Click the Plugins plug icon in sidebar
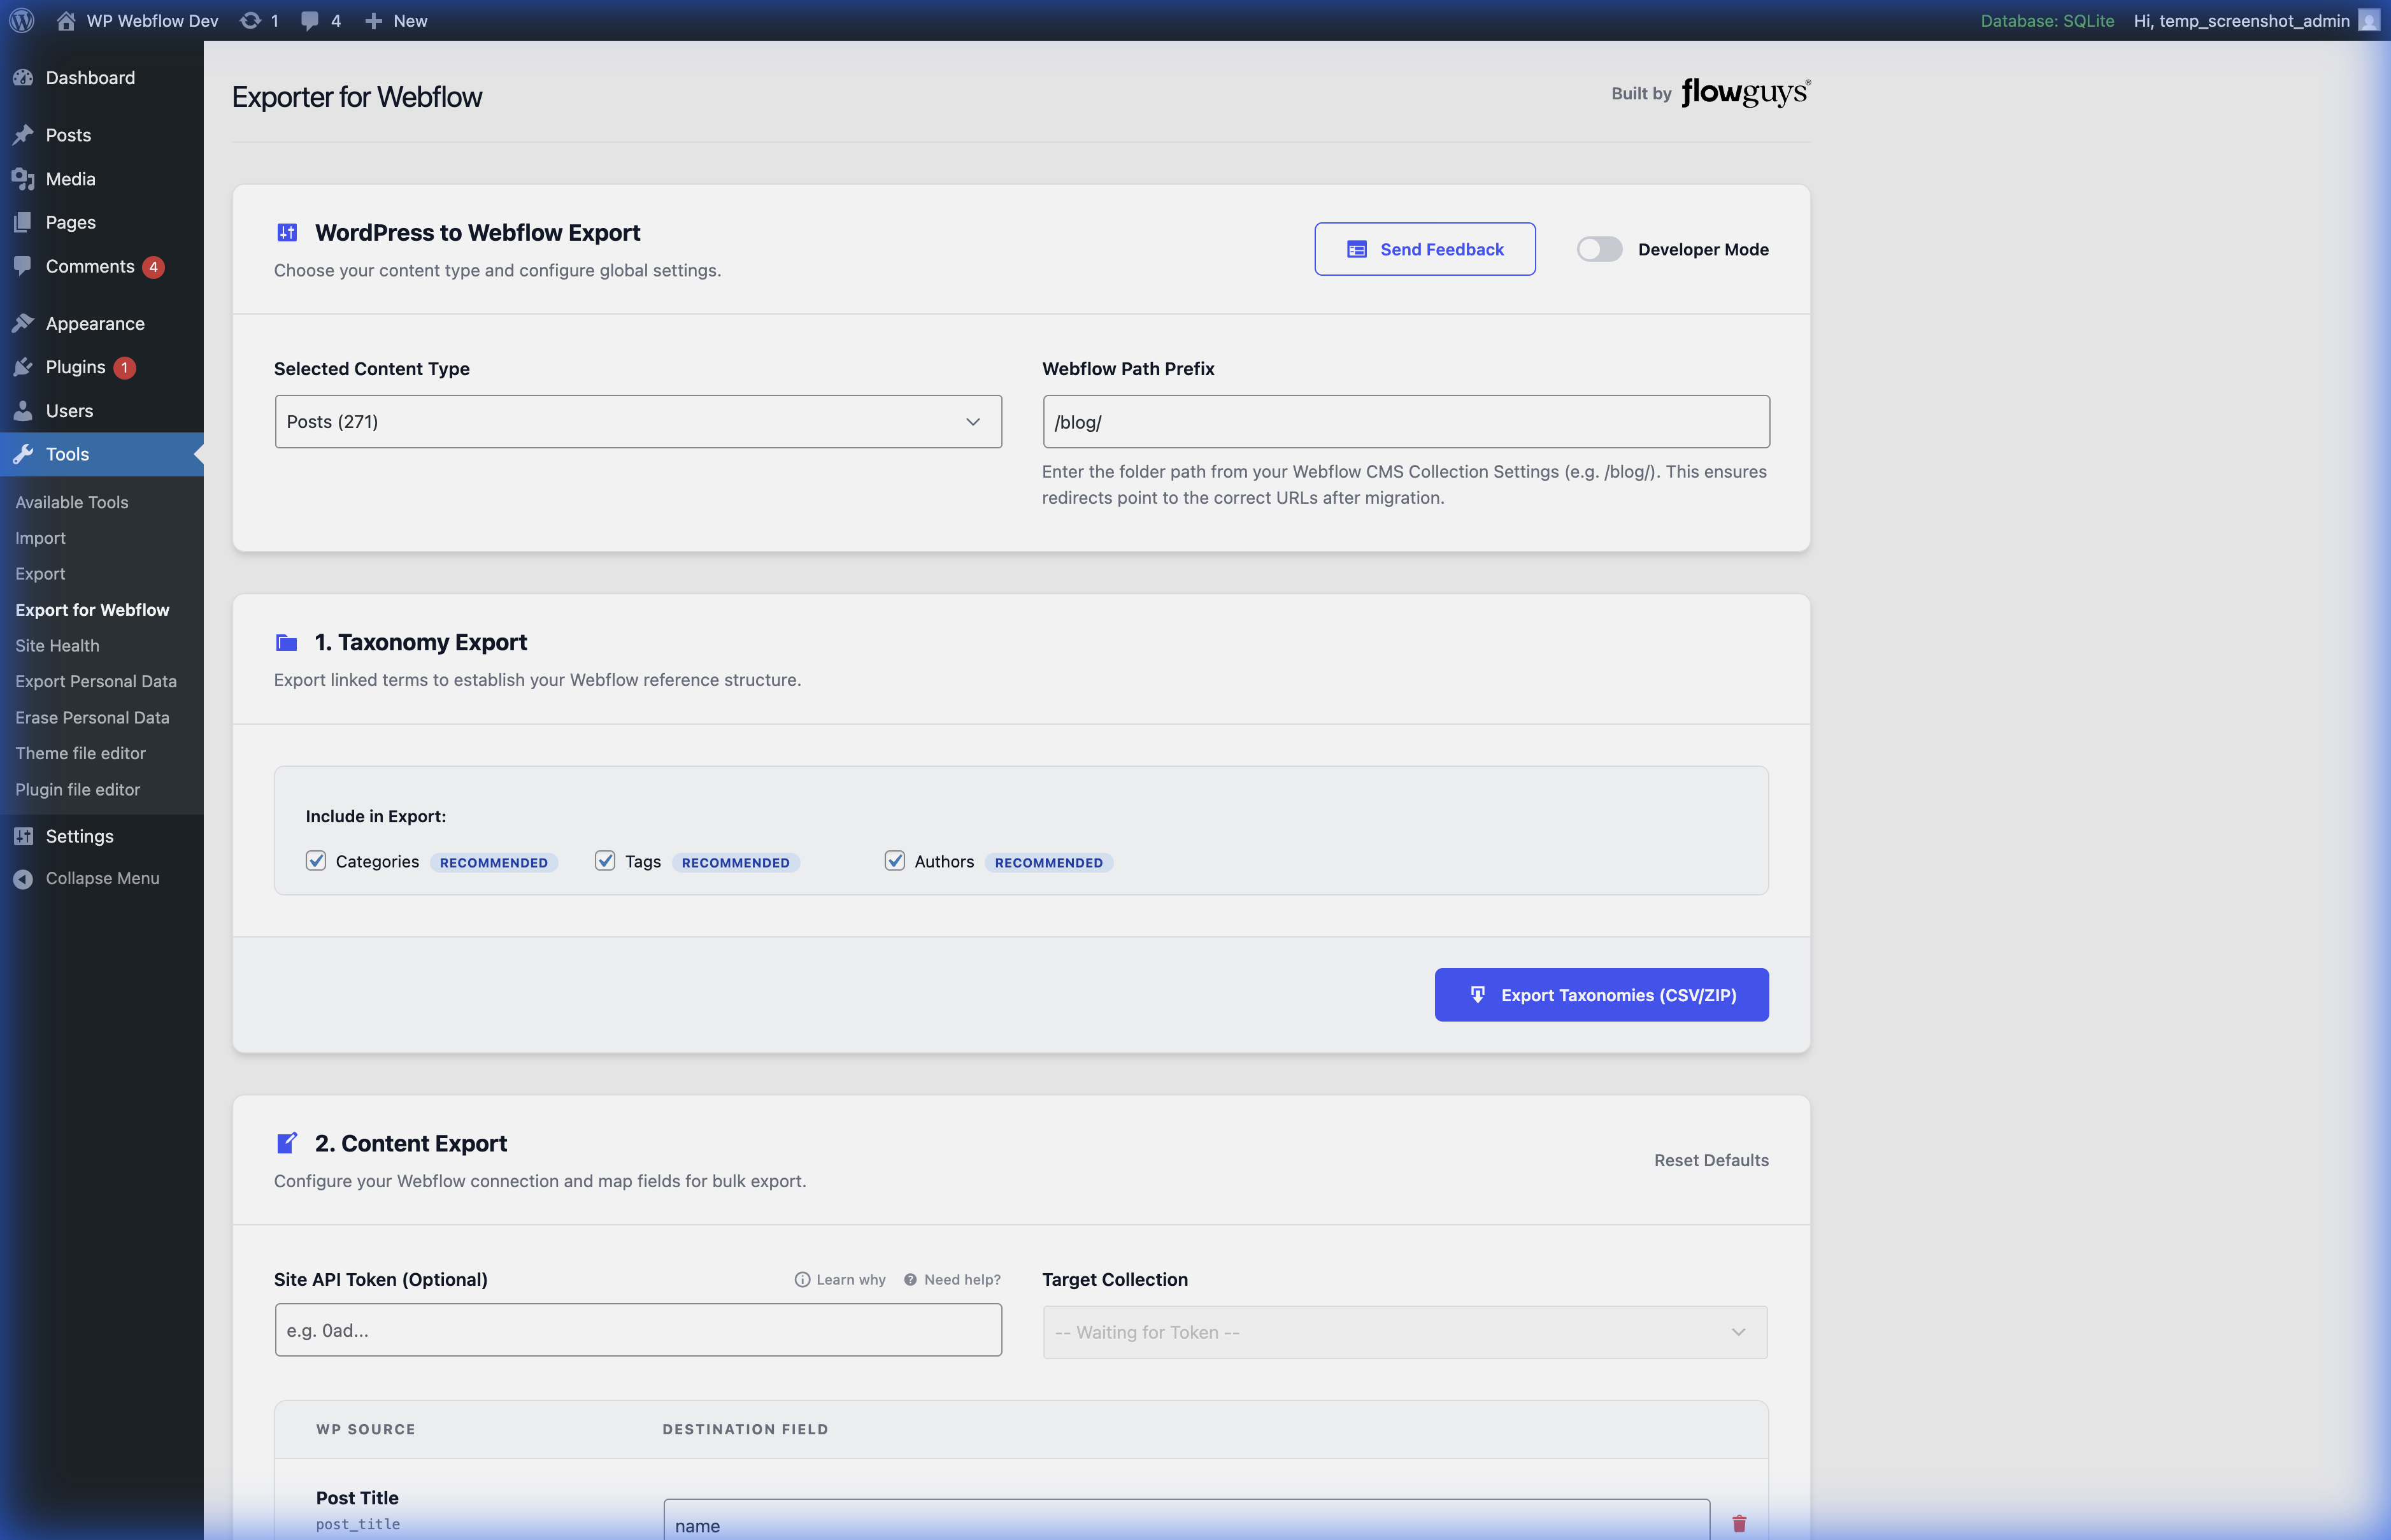 click(x=24, y=366)
